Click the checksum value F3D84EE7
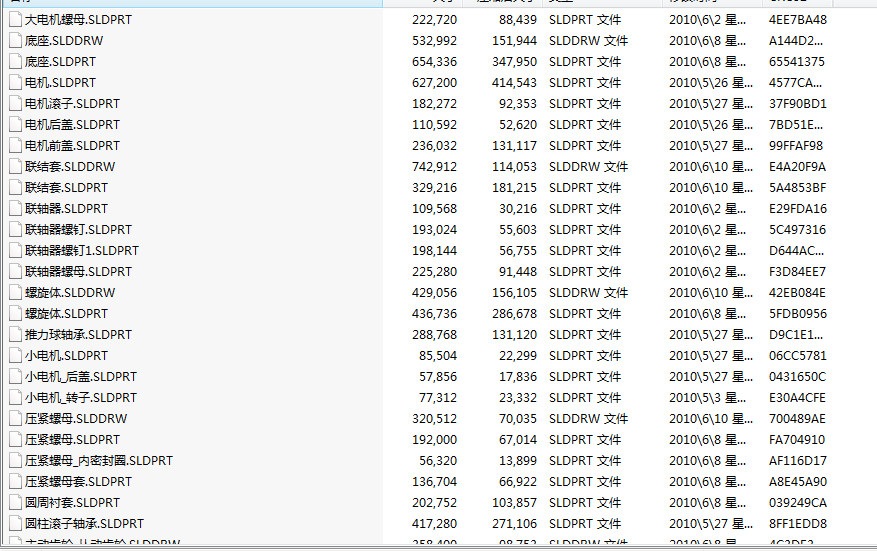 click(798, 272)
